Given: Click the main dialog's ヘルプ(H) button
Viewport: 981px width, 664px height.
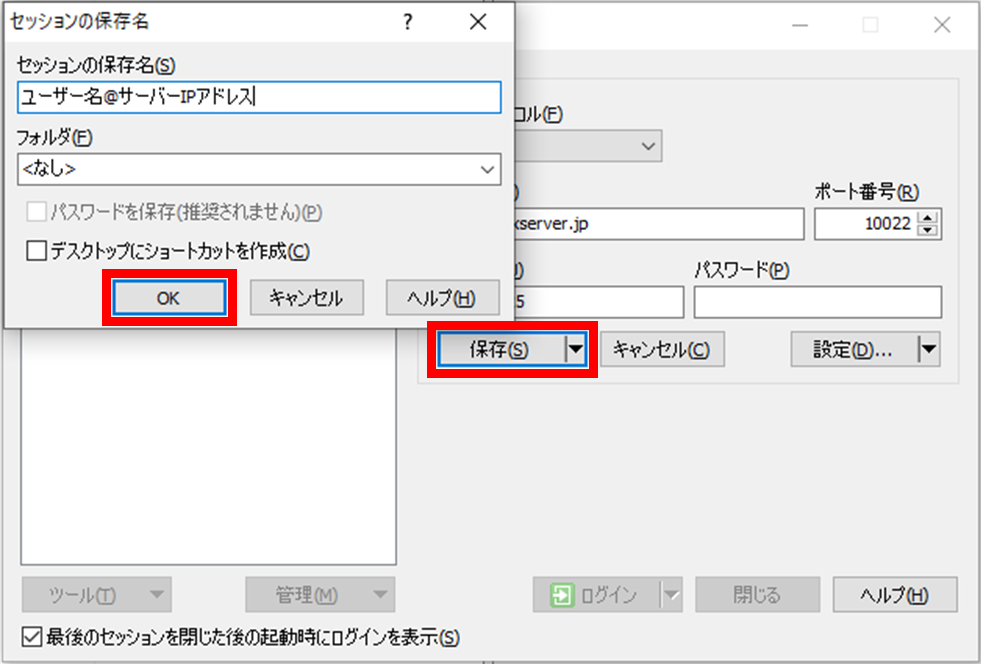Looking at the screenshot, I should click(x=894, y=595).
